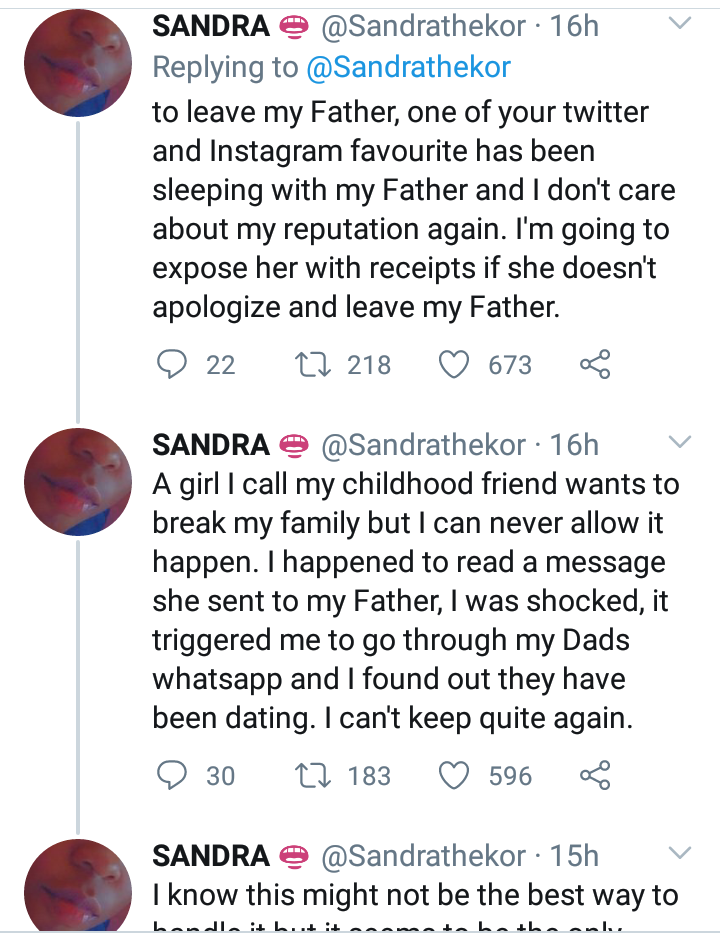The width and height of the screenshot is (720, 935).
Task: Open options chevron on the 15h tweet
Action: pos(680,853)
